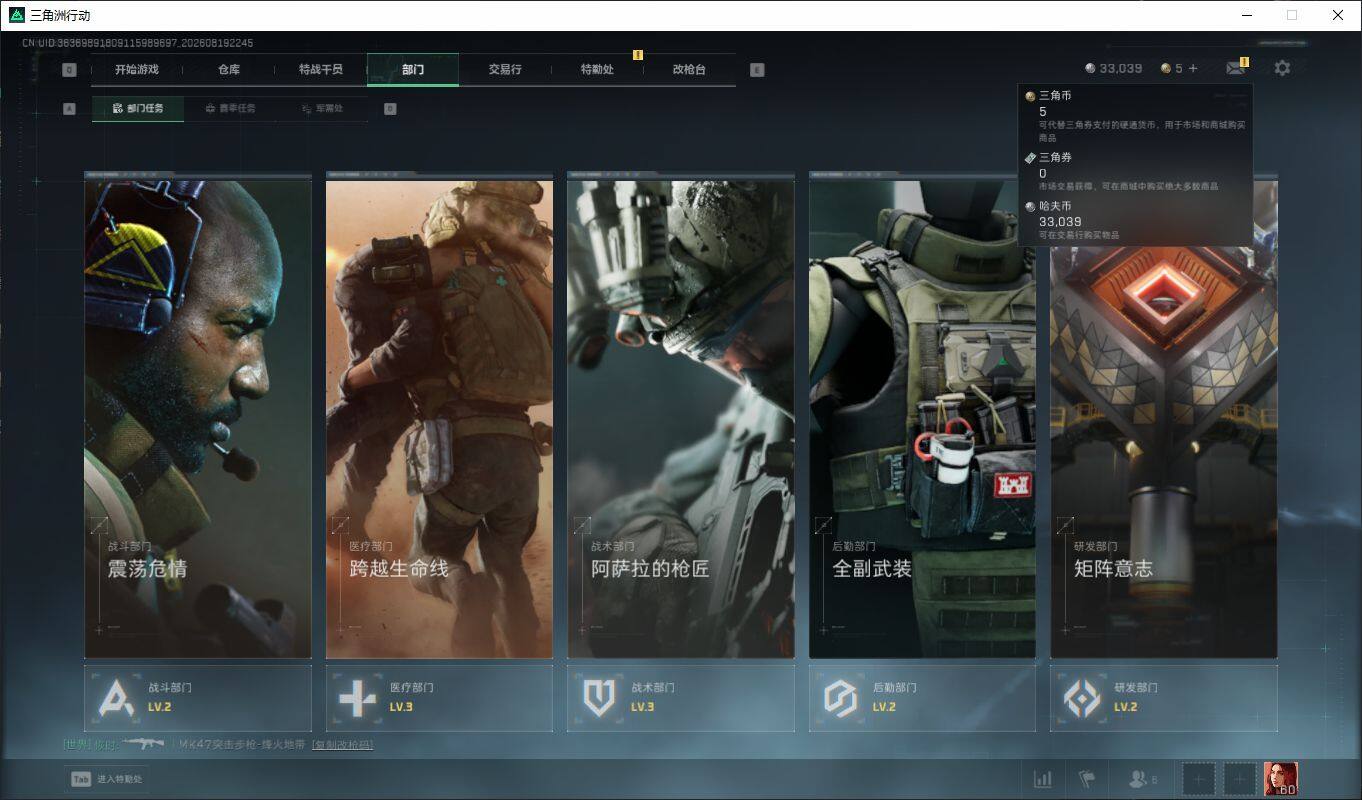Viewport: 1362px width, 800px height.
Task: Switch to the 军需处 sub-tab
Action: [x=322, y=108]
